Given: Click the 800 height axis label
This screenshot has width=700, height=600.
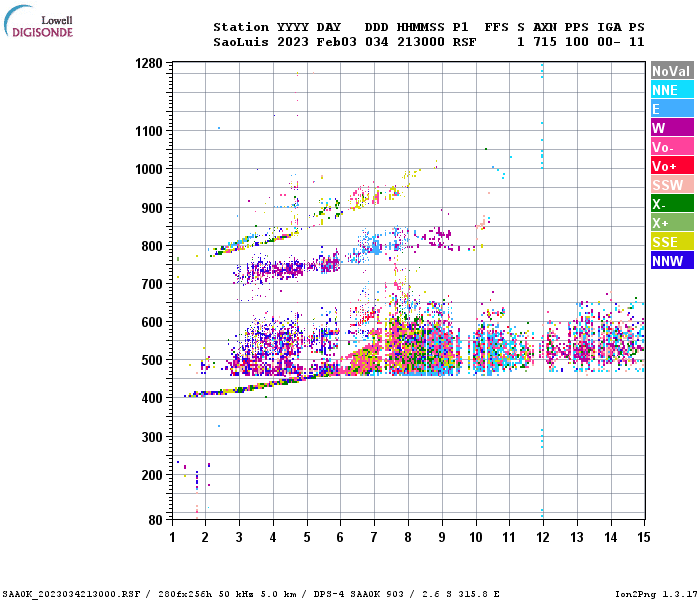Looking at the screenshot, I should pyautogui.click(x=152, y=246).
